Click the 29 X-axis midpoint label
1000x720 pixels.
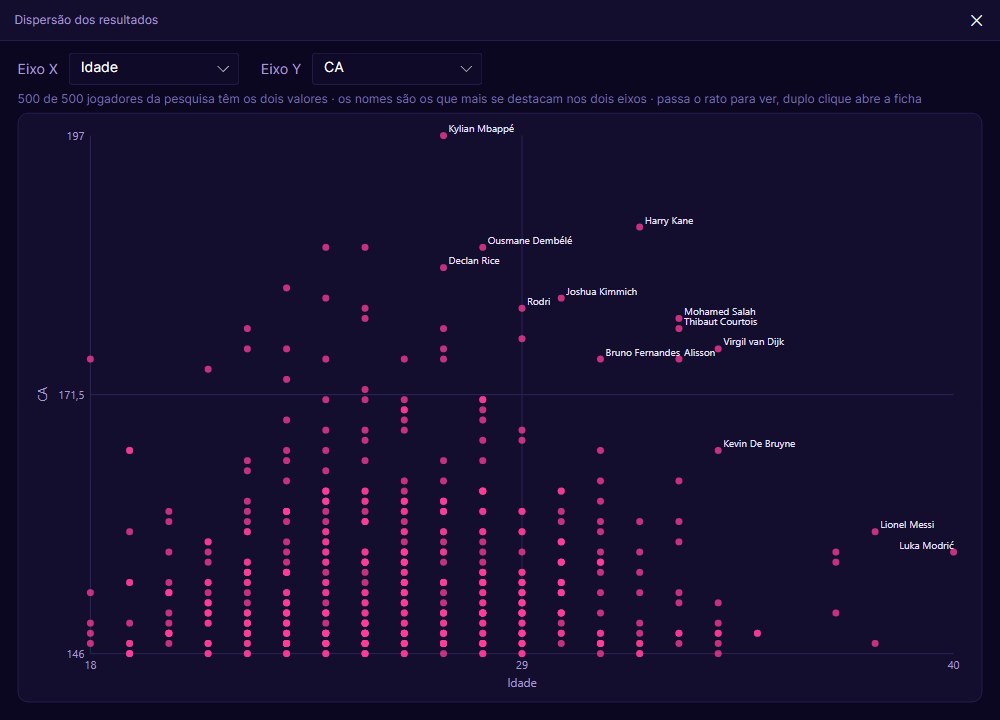point(522,665)
